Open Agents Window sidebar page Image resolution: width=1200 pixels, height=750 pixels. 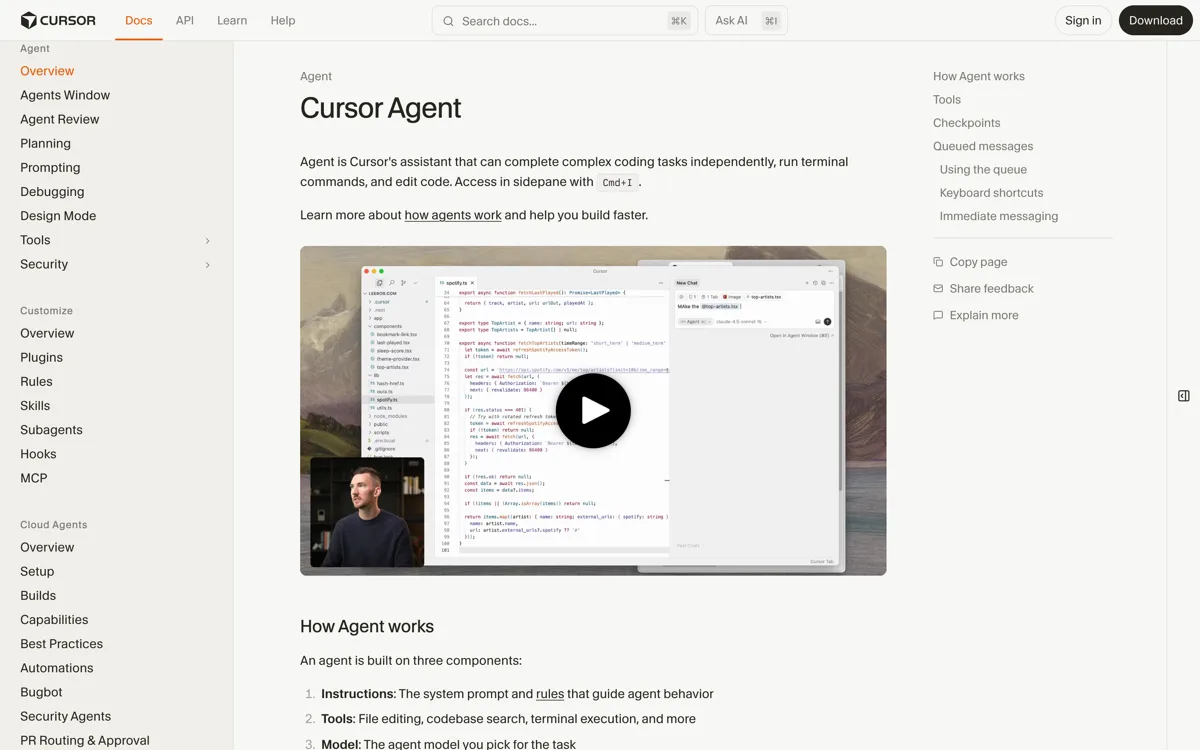[65, 95]
